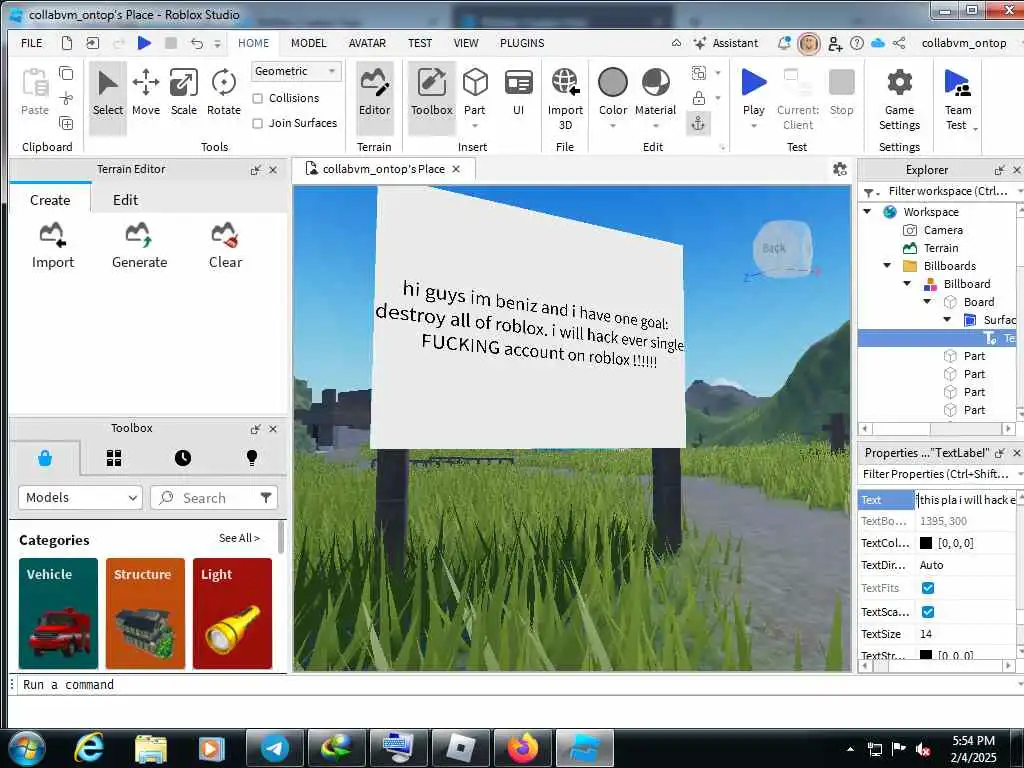1024x768 pixels.
Task: Click the TextColor3 black swatch
Action: click(x=926, y=543)
